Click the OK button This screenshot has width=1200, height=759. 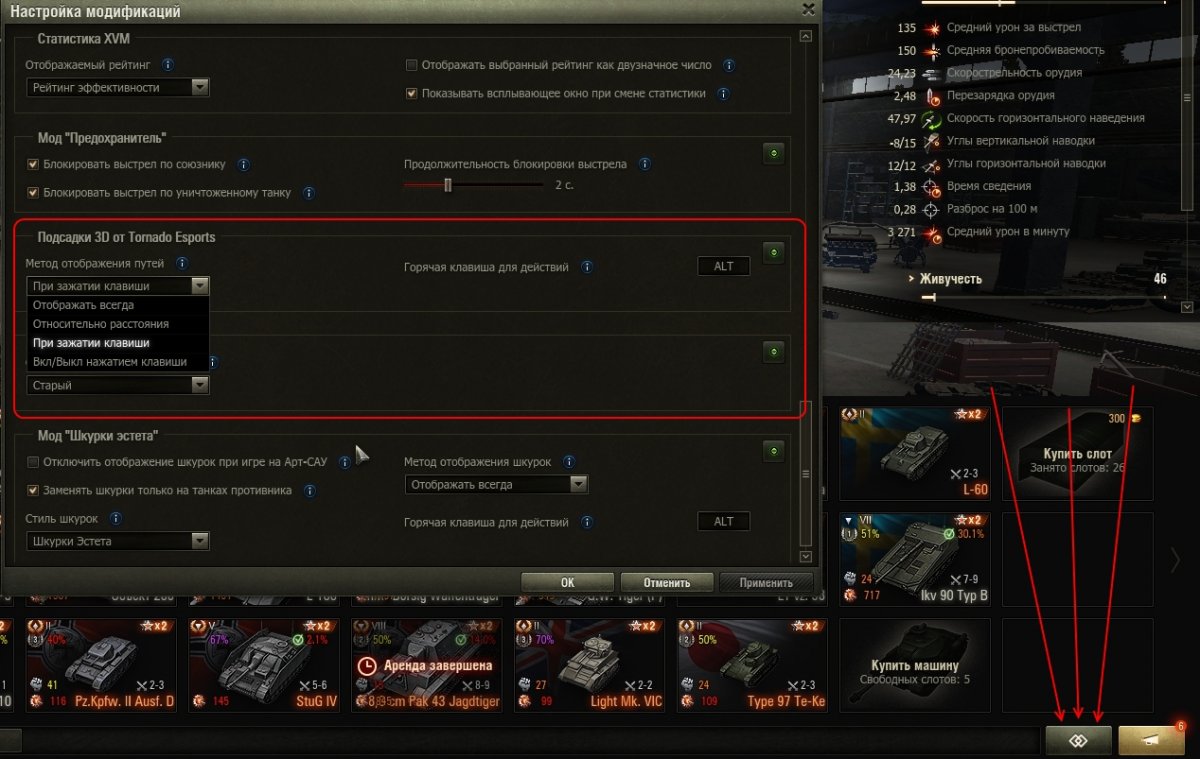[x=567, y=582]
